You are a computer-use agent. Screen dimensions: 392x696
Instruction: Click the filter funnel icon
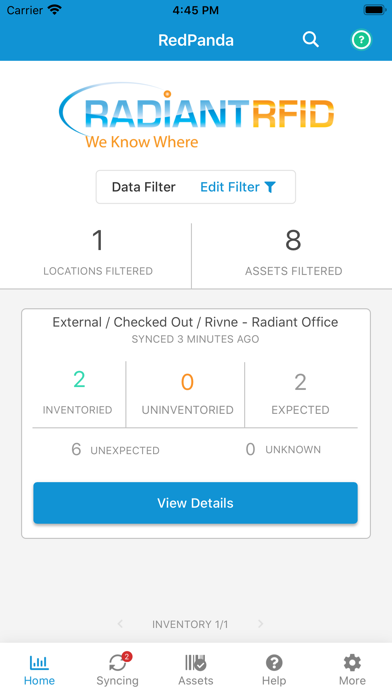point(270,187)
